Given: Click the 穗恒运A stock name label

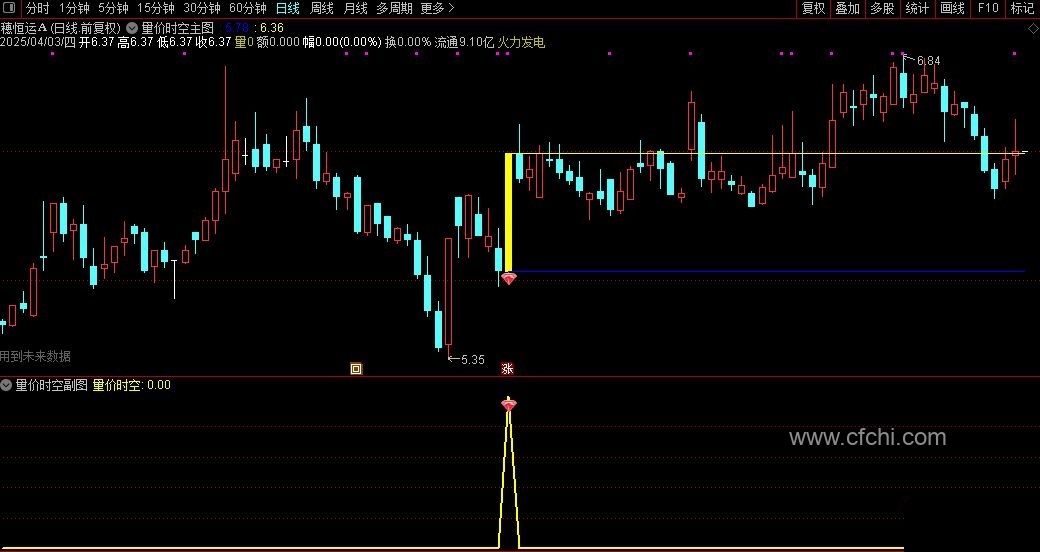Looking at the screenshot, I should [x=24, y=28].
